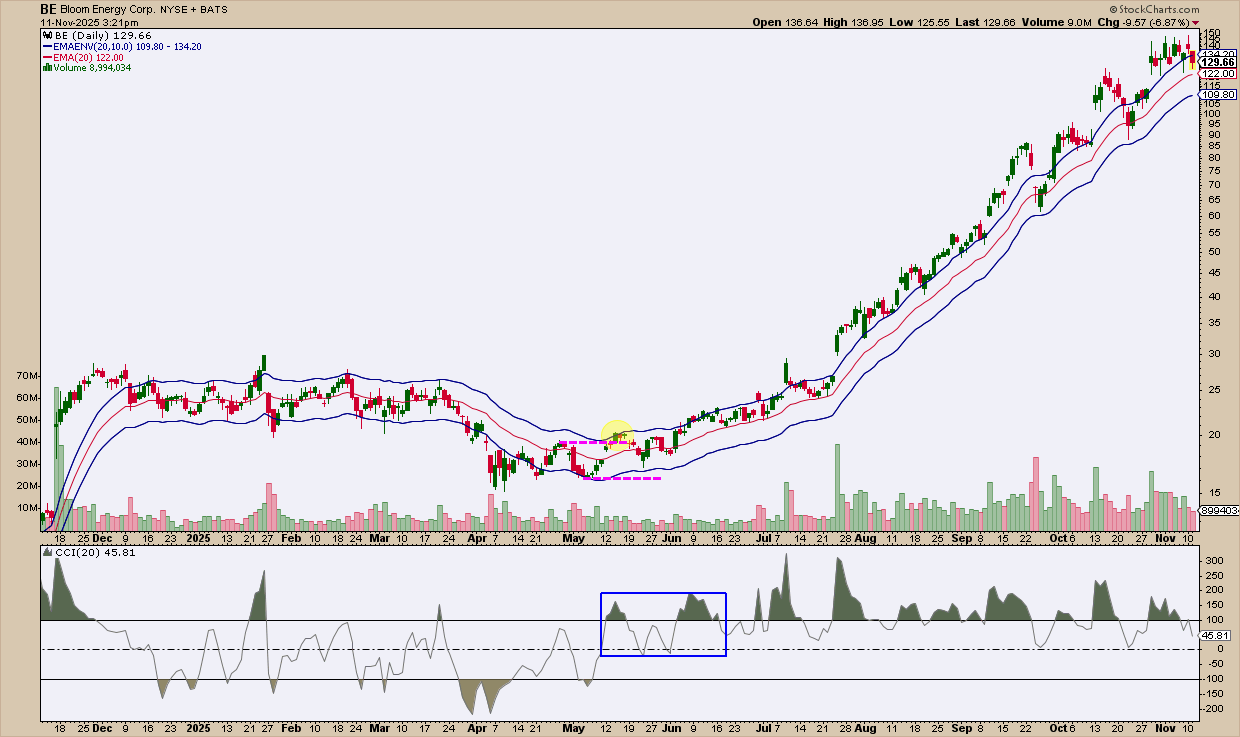This screenshot has width=1240, height=737.
Task: Click the upper magenta dashed line
Action: (x=593, y=442)
